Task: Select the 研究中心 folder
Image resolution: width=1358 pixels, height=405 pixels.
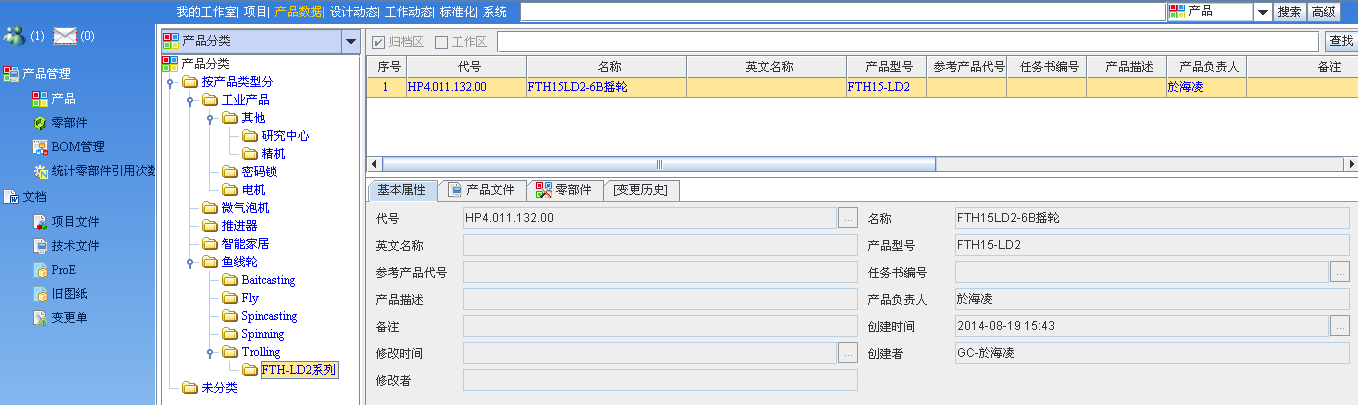Action: [x=285, y=136]
